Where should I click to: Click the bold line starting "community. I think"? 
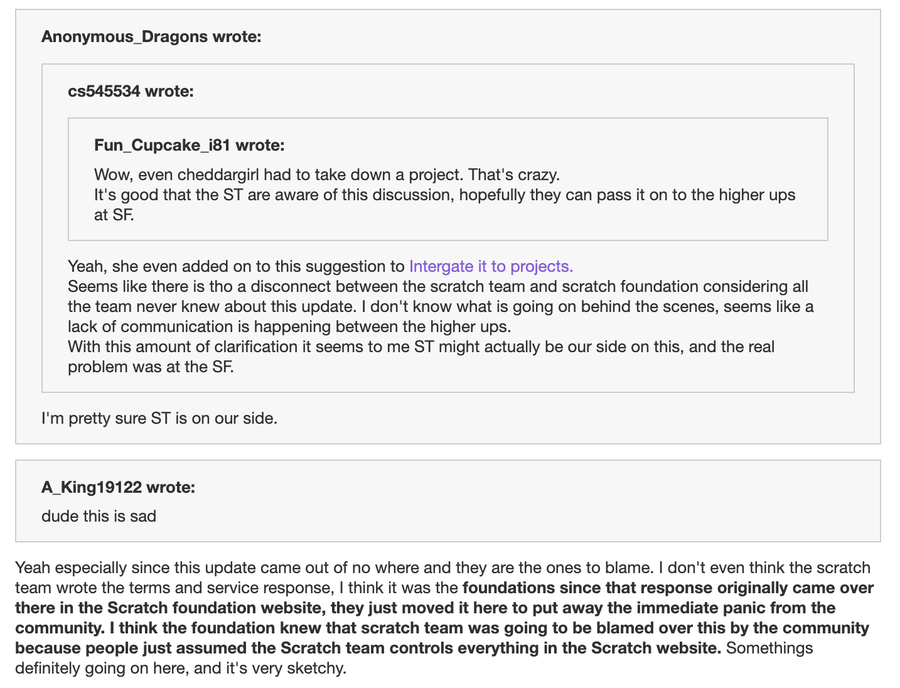pos(442,628)
